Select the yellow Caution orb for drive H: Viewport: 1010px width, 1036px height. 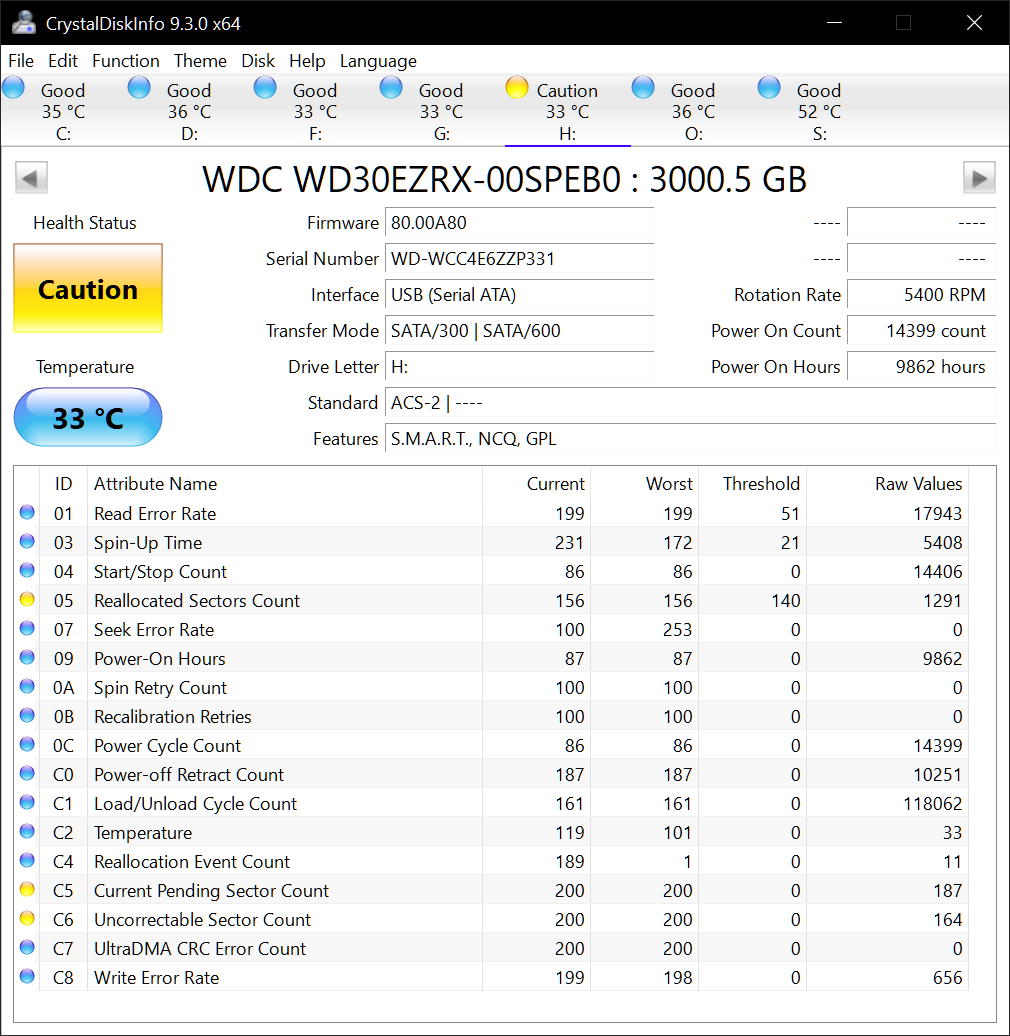[x=517, y=88]
